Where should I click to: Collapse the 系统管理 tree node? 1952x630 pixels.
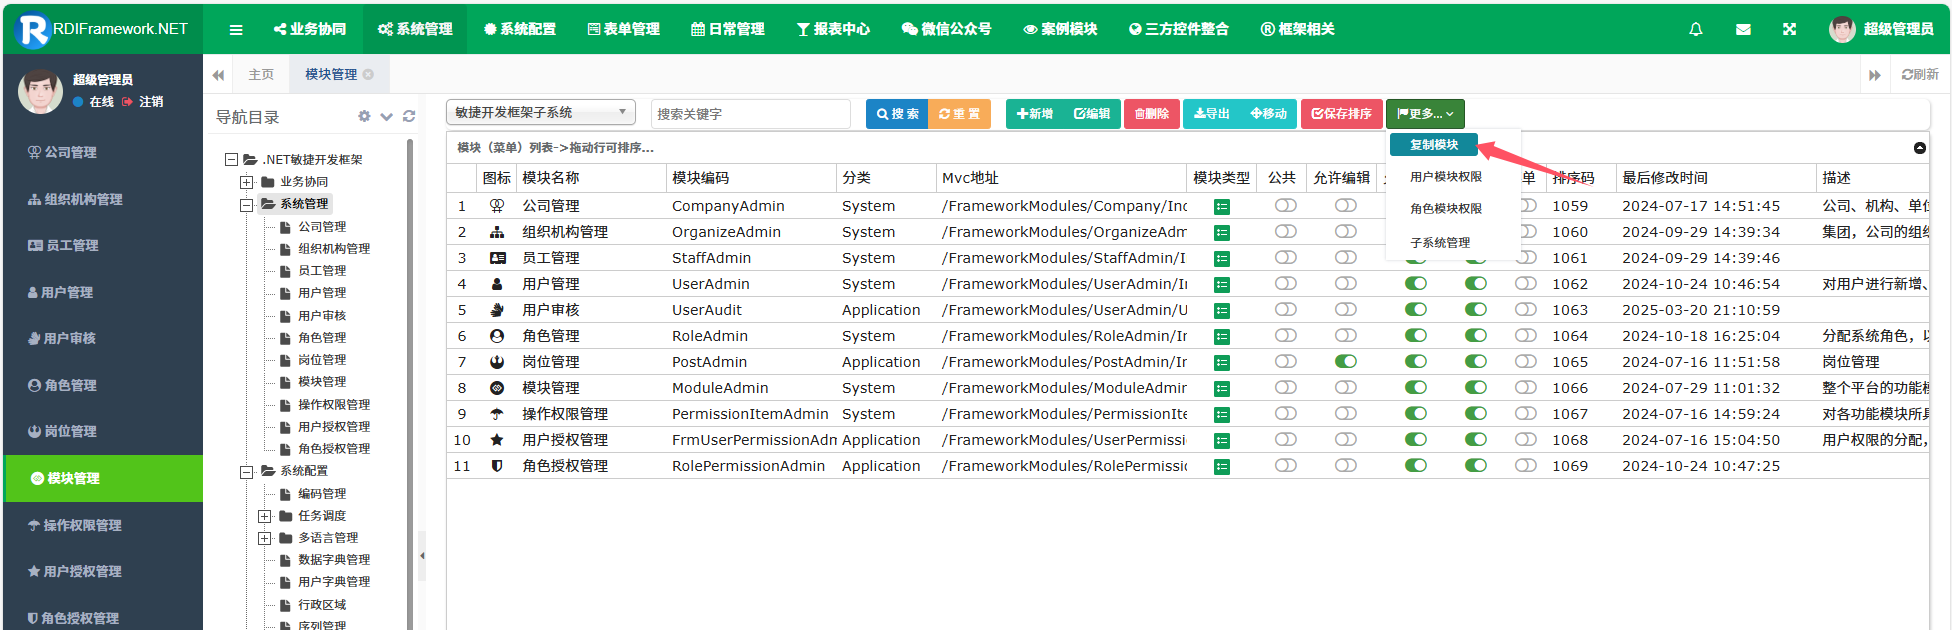(246, 205)
